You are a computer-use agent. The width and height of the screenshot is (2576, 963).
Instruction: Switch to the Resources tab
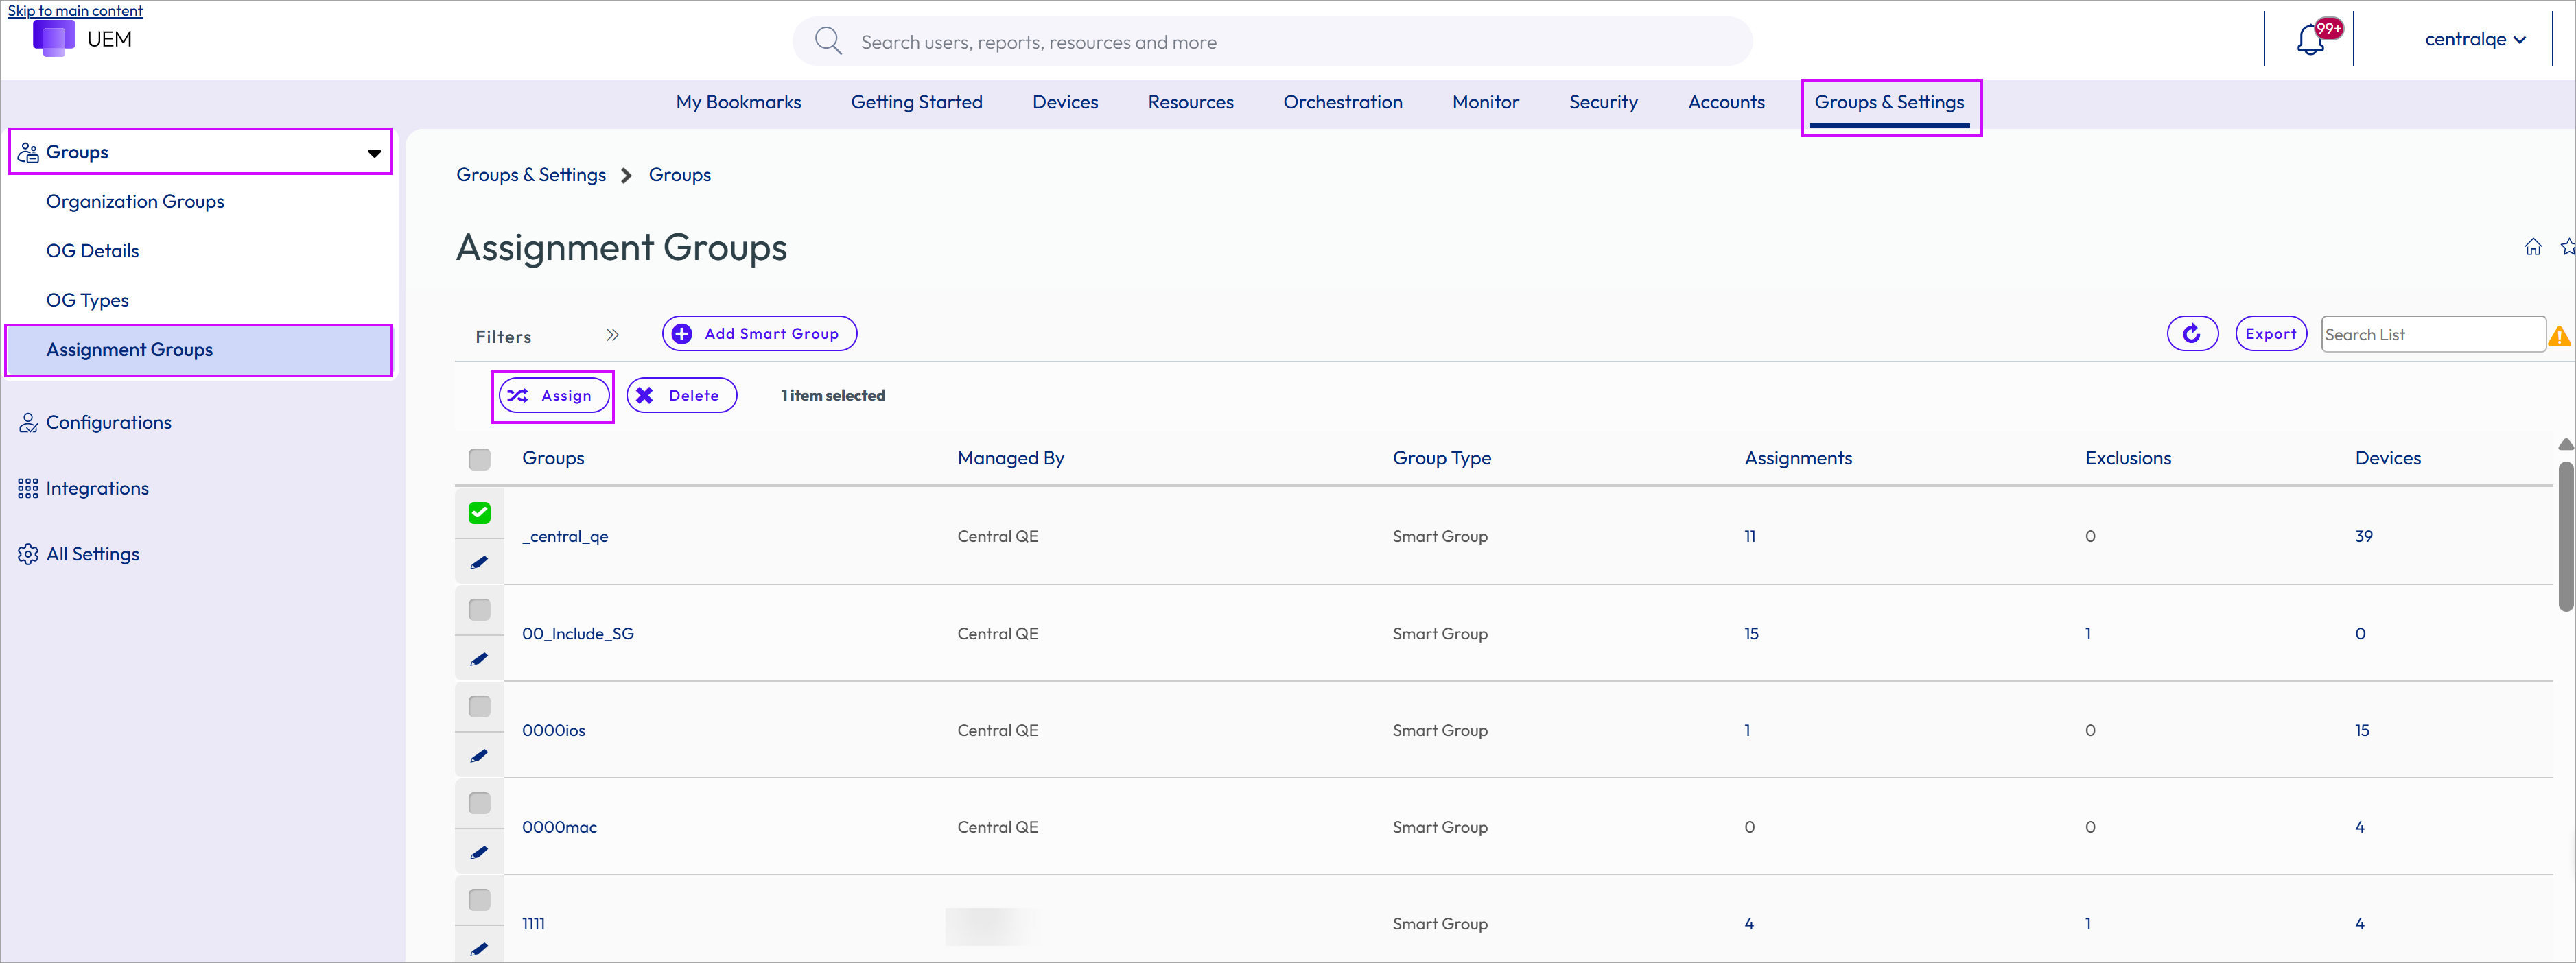pos(1190,102)
